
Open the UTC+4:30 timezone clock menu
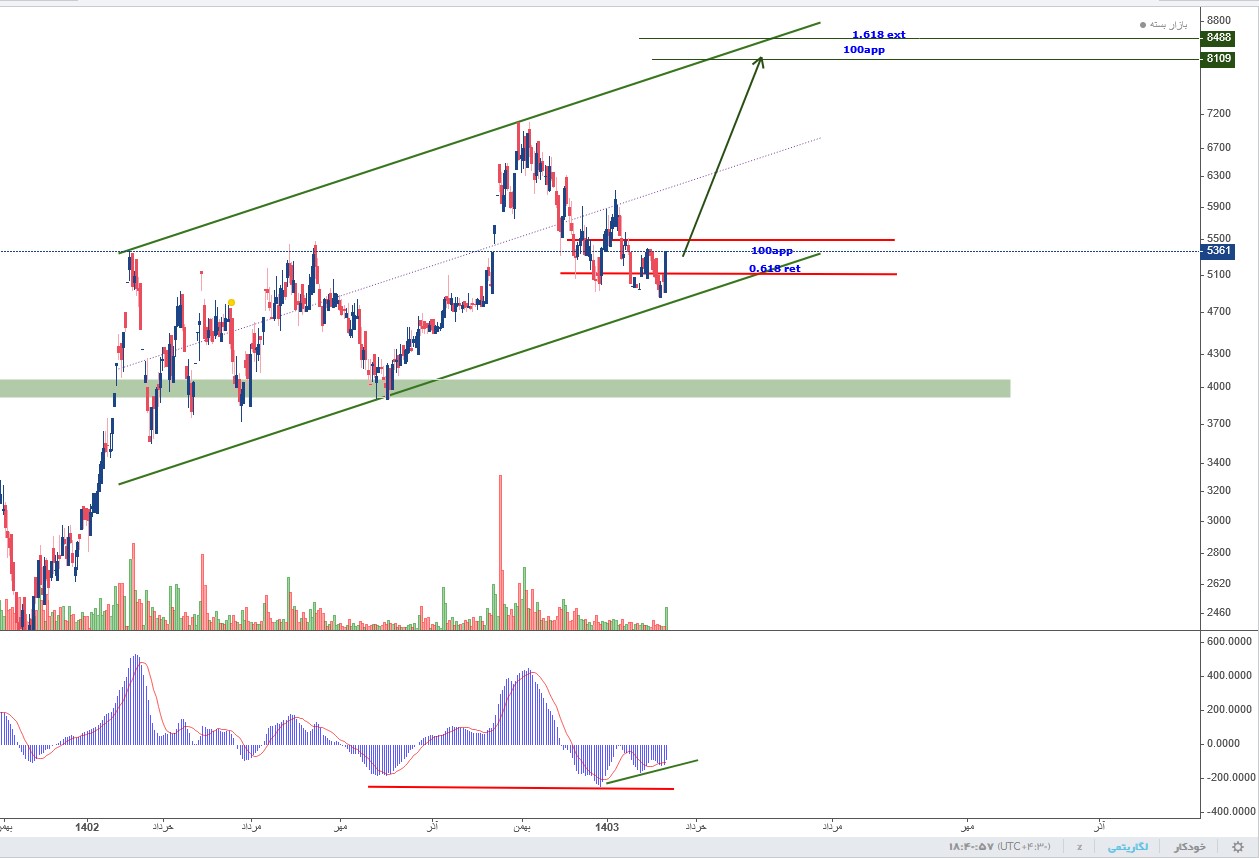tap(999, 847)
